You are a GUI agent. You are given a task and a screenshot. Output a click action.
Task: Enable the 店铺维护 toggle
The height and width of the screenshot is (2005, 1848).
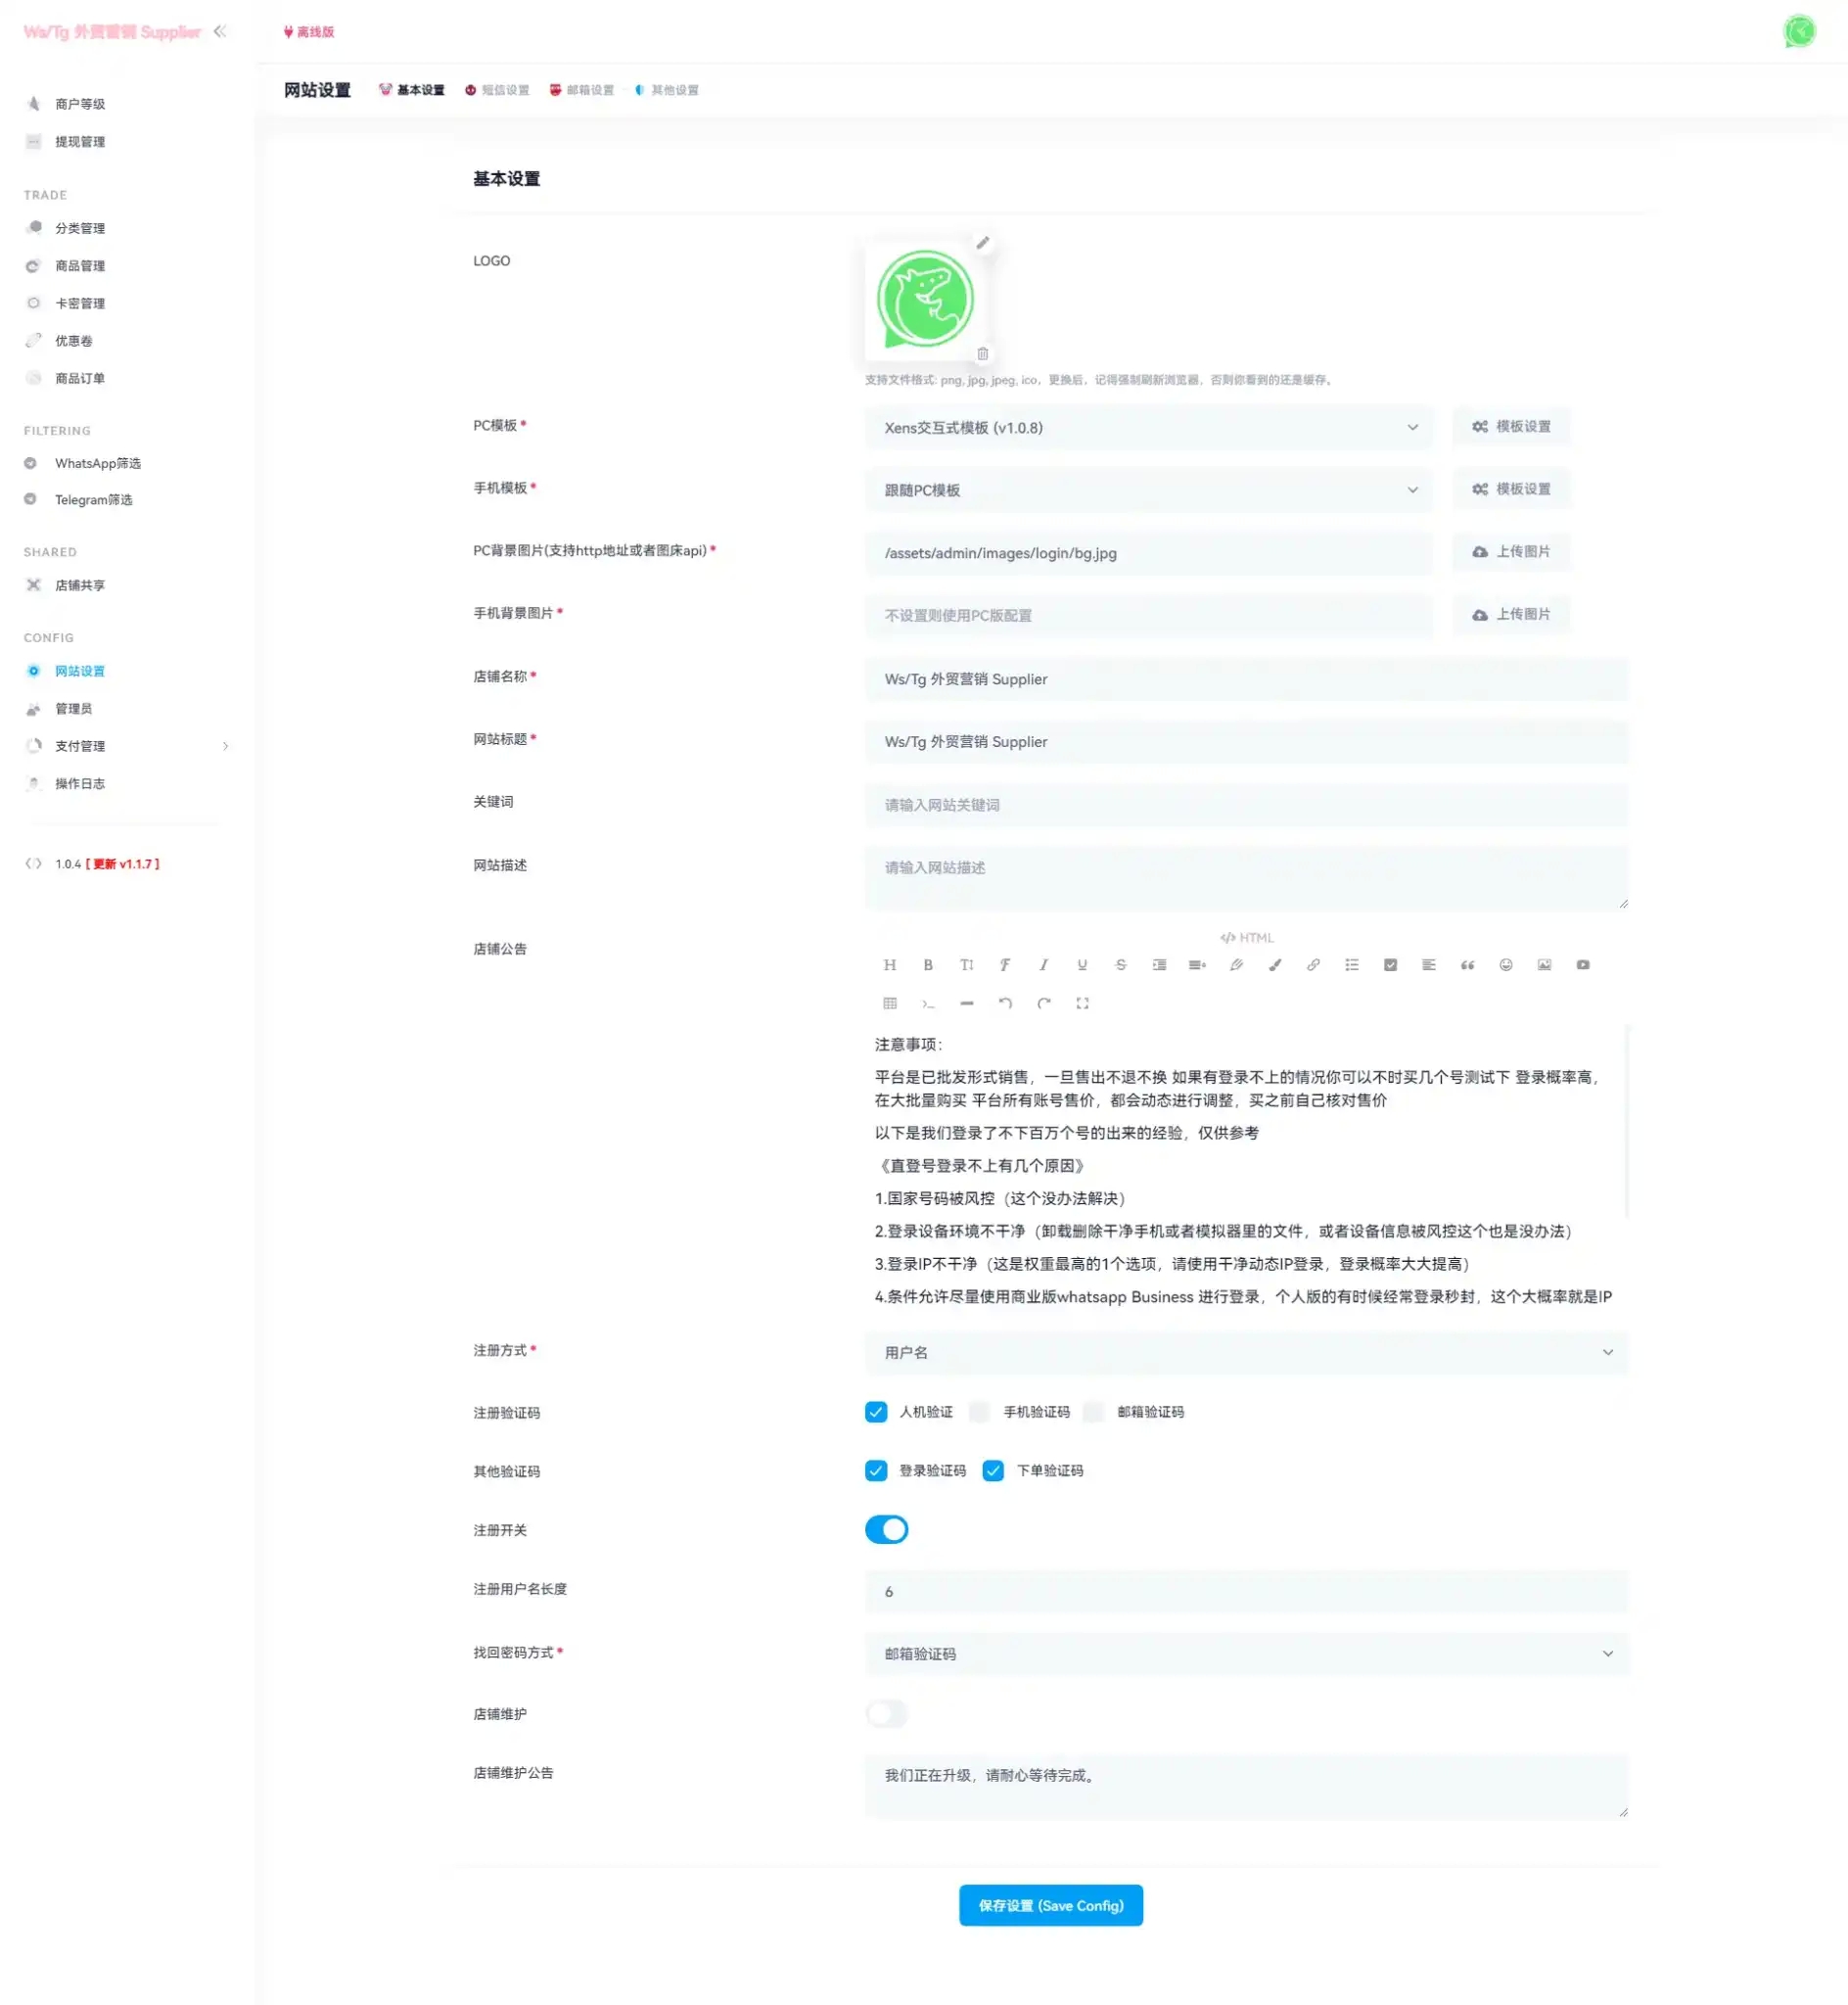pyautogui.click(x=886, y=1714)
